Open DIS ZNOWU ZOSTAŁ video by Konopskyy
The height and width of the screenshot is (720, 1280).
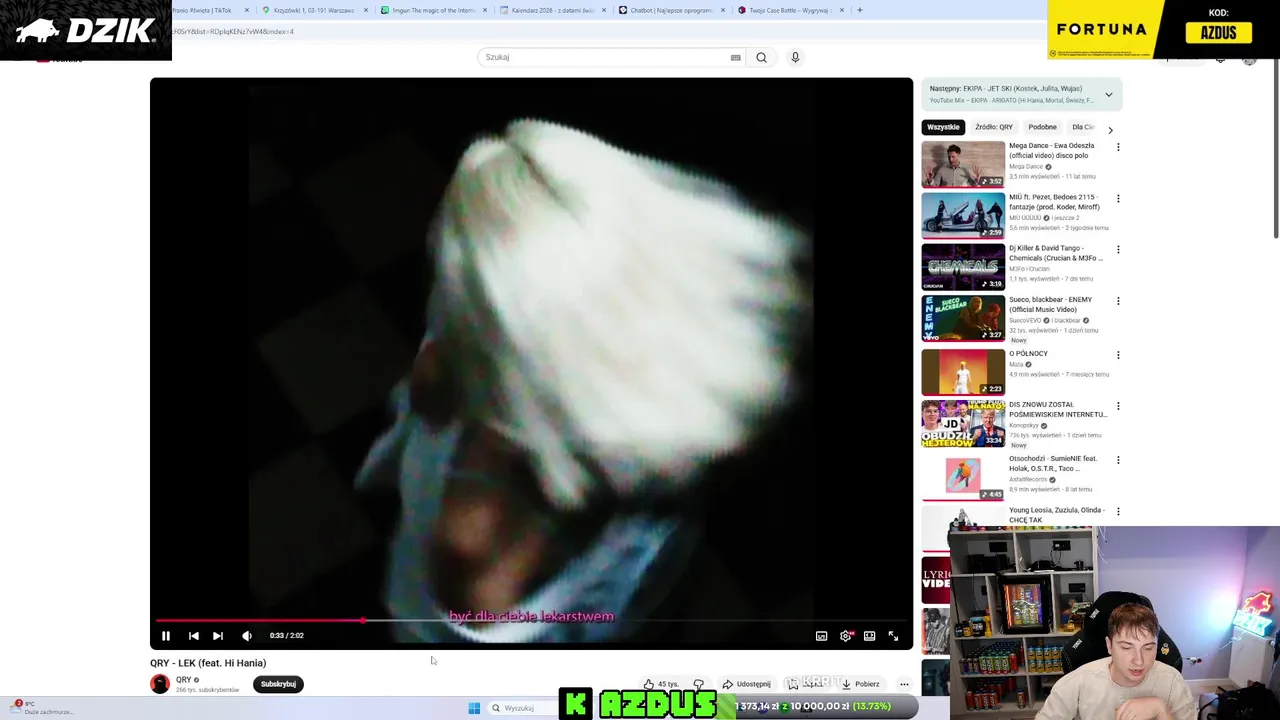[1057, 410]
